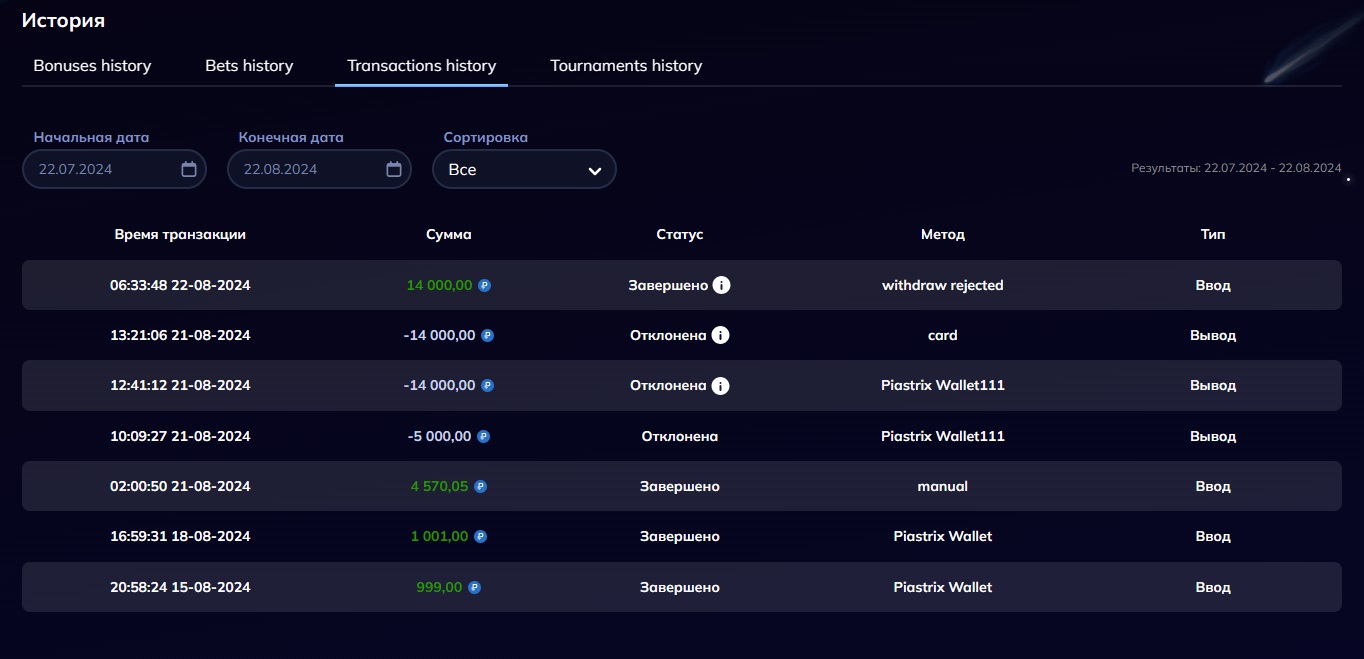
Task: Click end date field showing 22.08.2024
Action: (x=307, y=169)
